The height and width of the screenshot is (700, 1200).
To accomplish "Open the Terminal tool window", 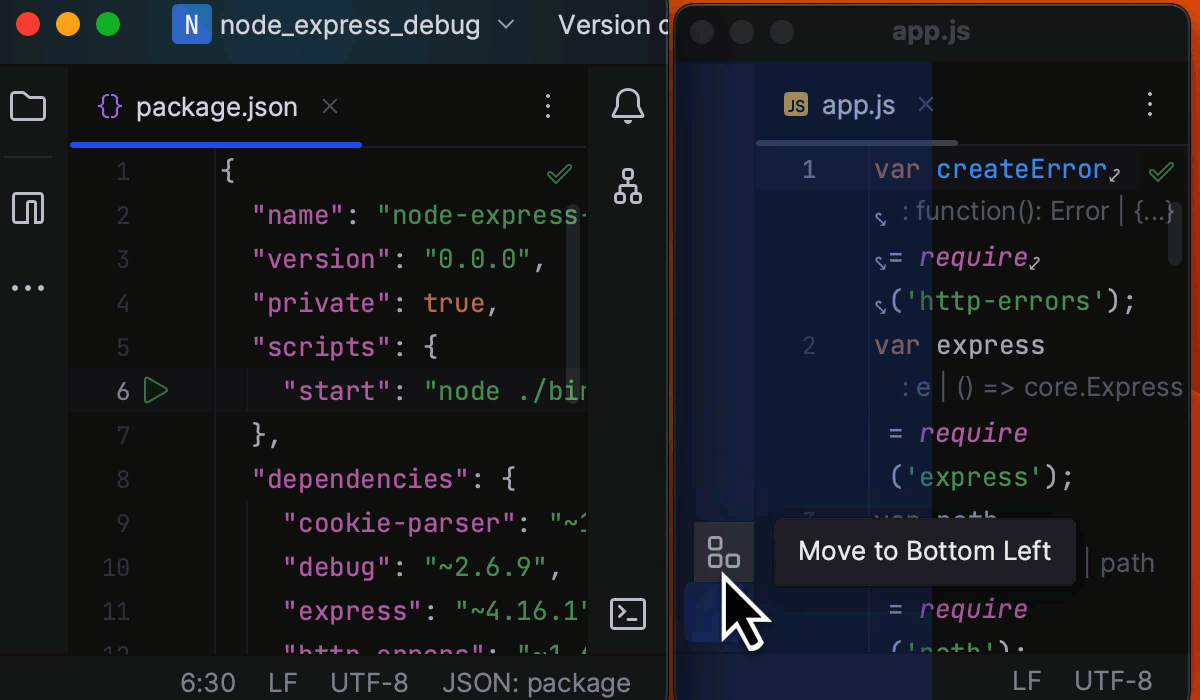I will (627, 614).
